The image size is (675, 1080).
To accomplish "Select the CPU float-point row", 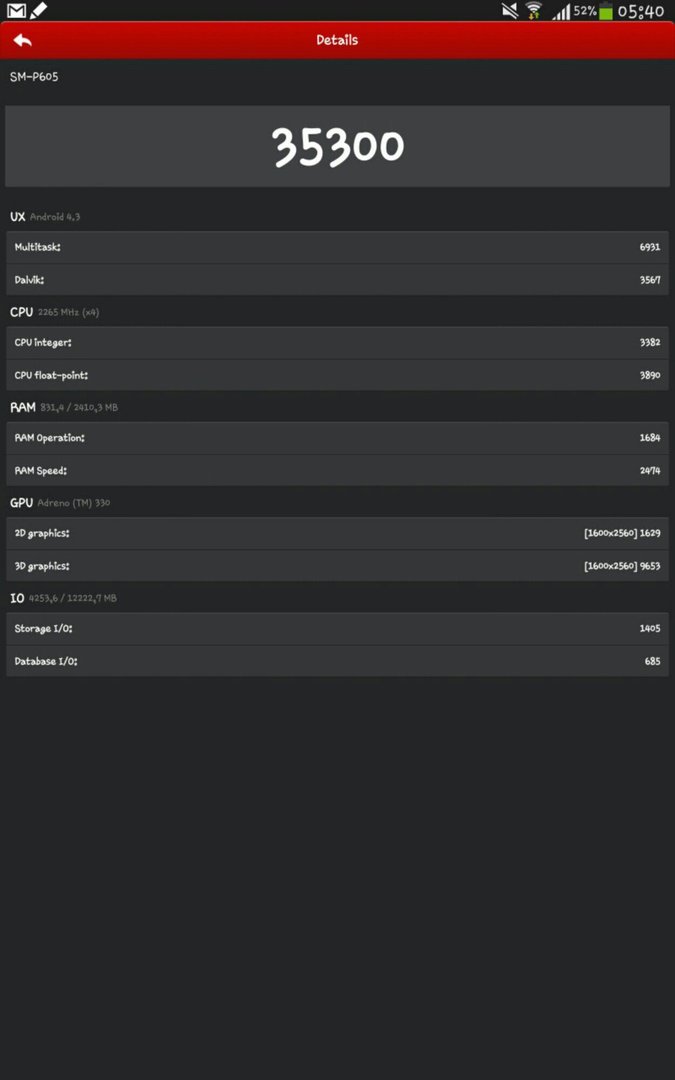I will click(x=338, y=375).
